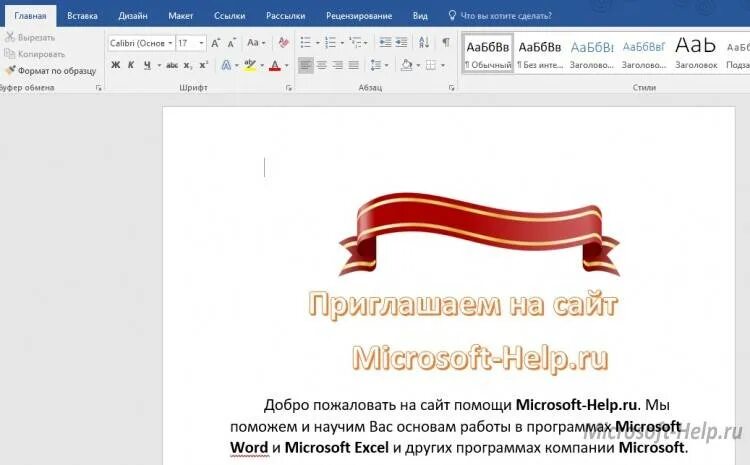Increase paragraph indent

coord(401,43)
